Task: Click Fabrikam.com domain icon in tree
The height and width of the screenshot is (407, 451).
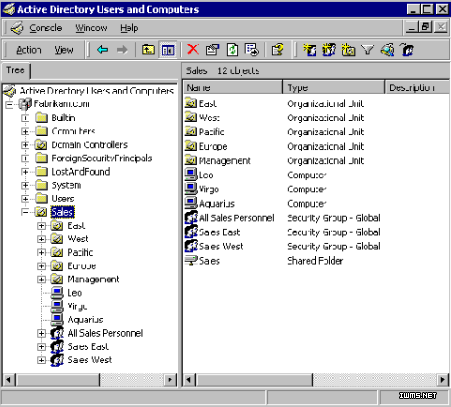Action: click(x=25, y=104)
